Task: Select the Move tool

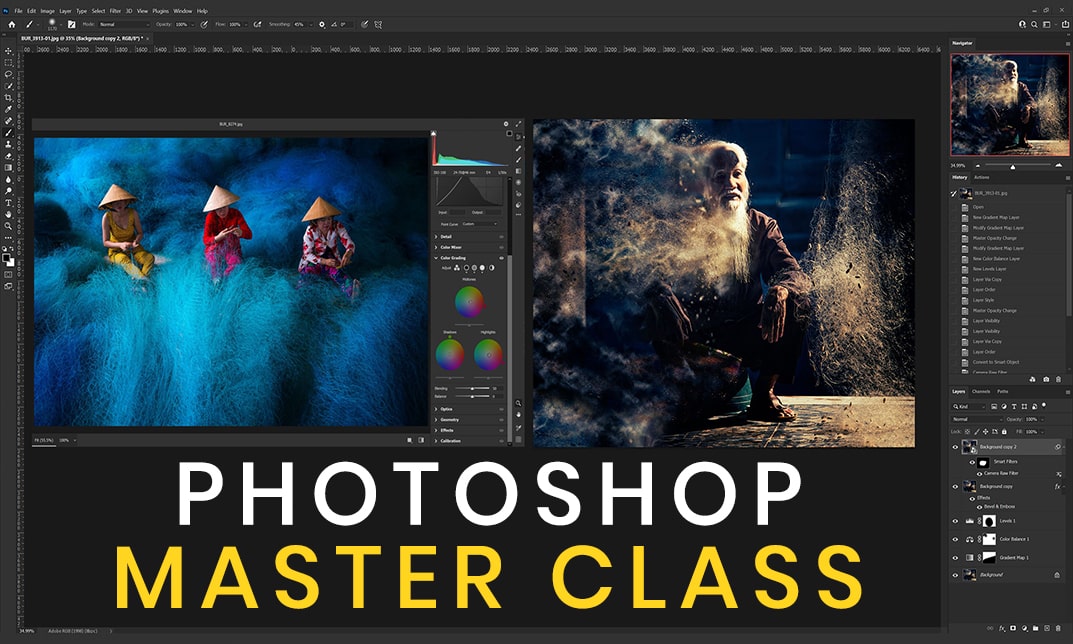Action: 8,51
